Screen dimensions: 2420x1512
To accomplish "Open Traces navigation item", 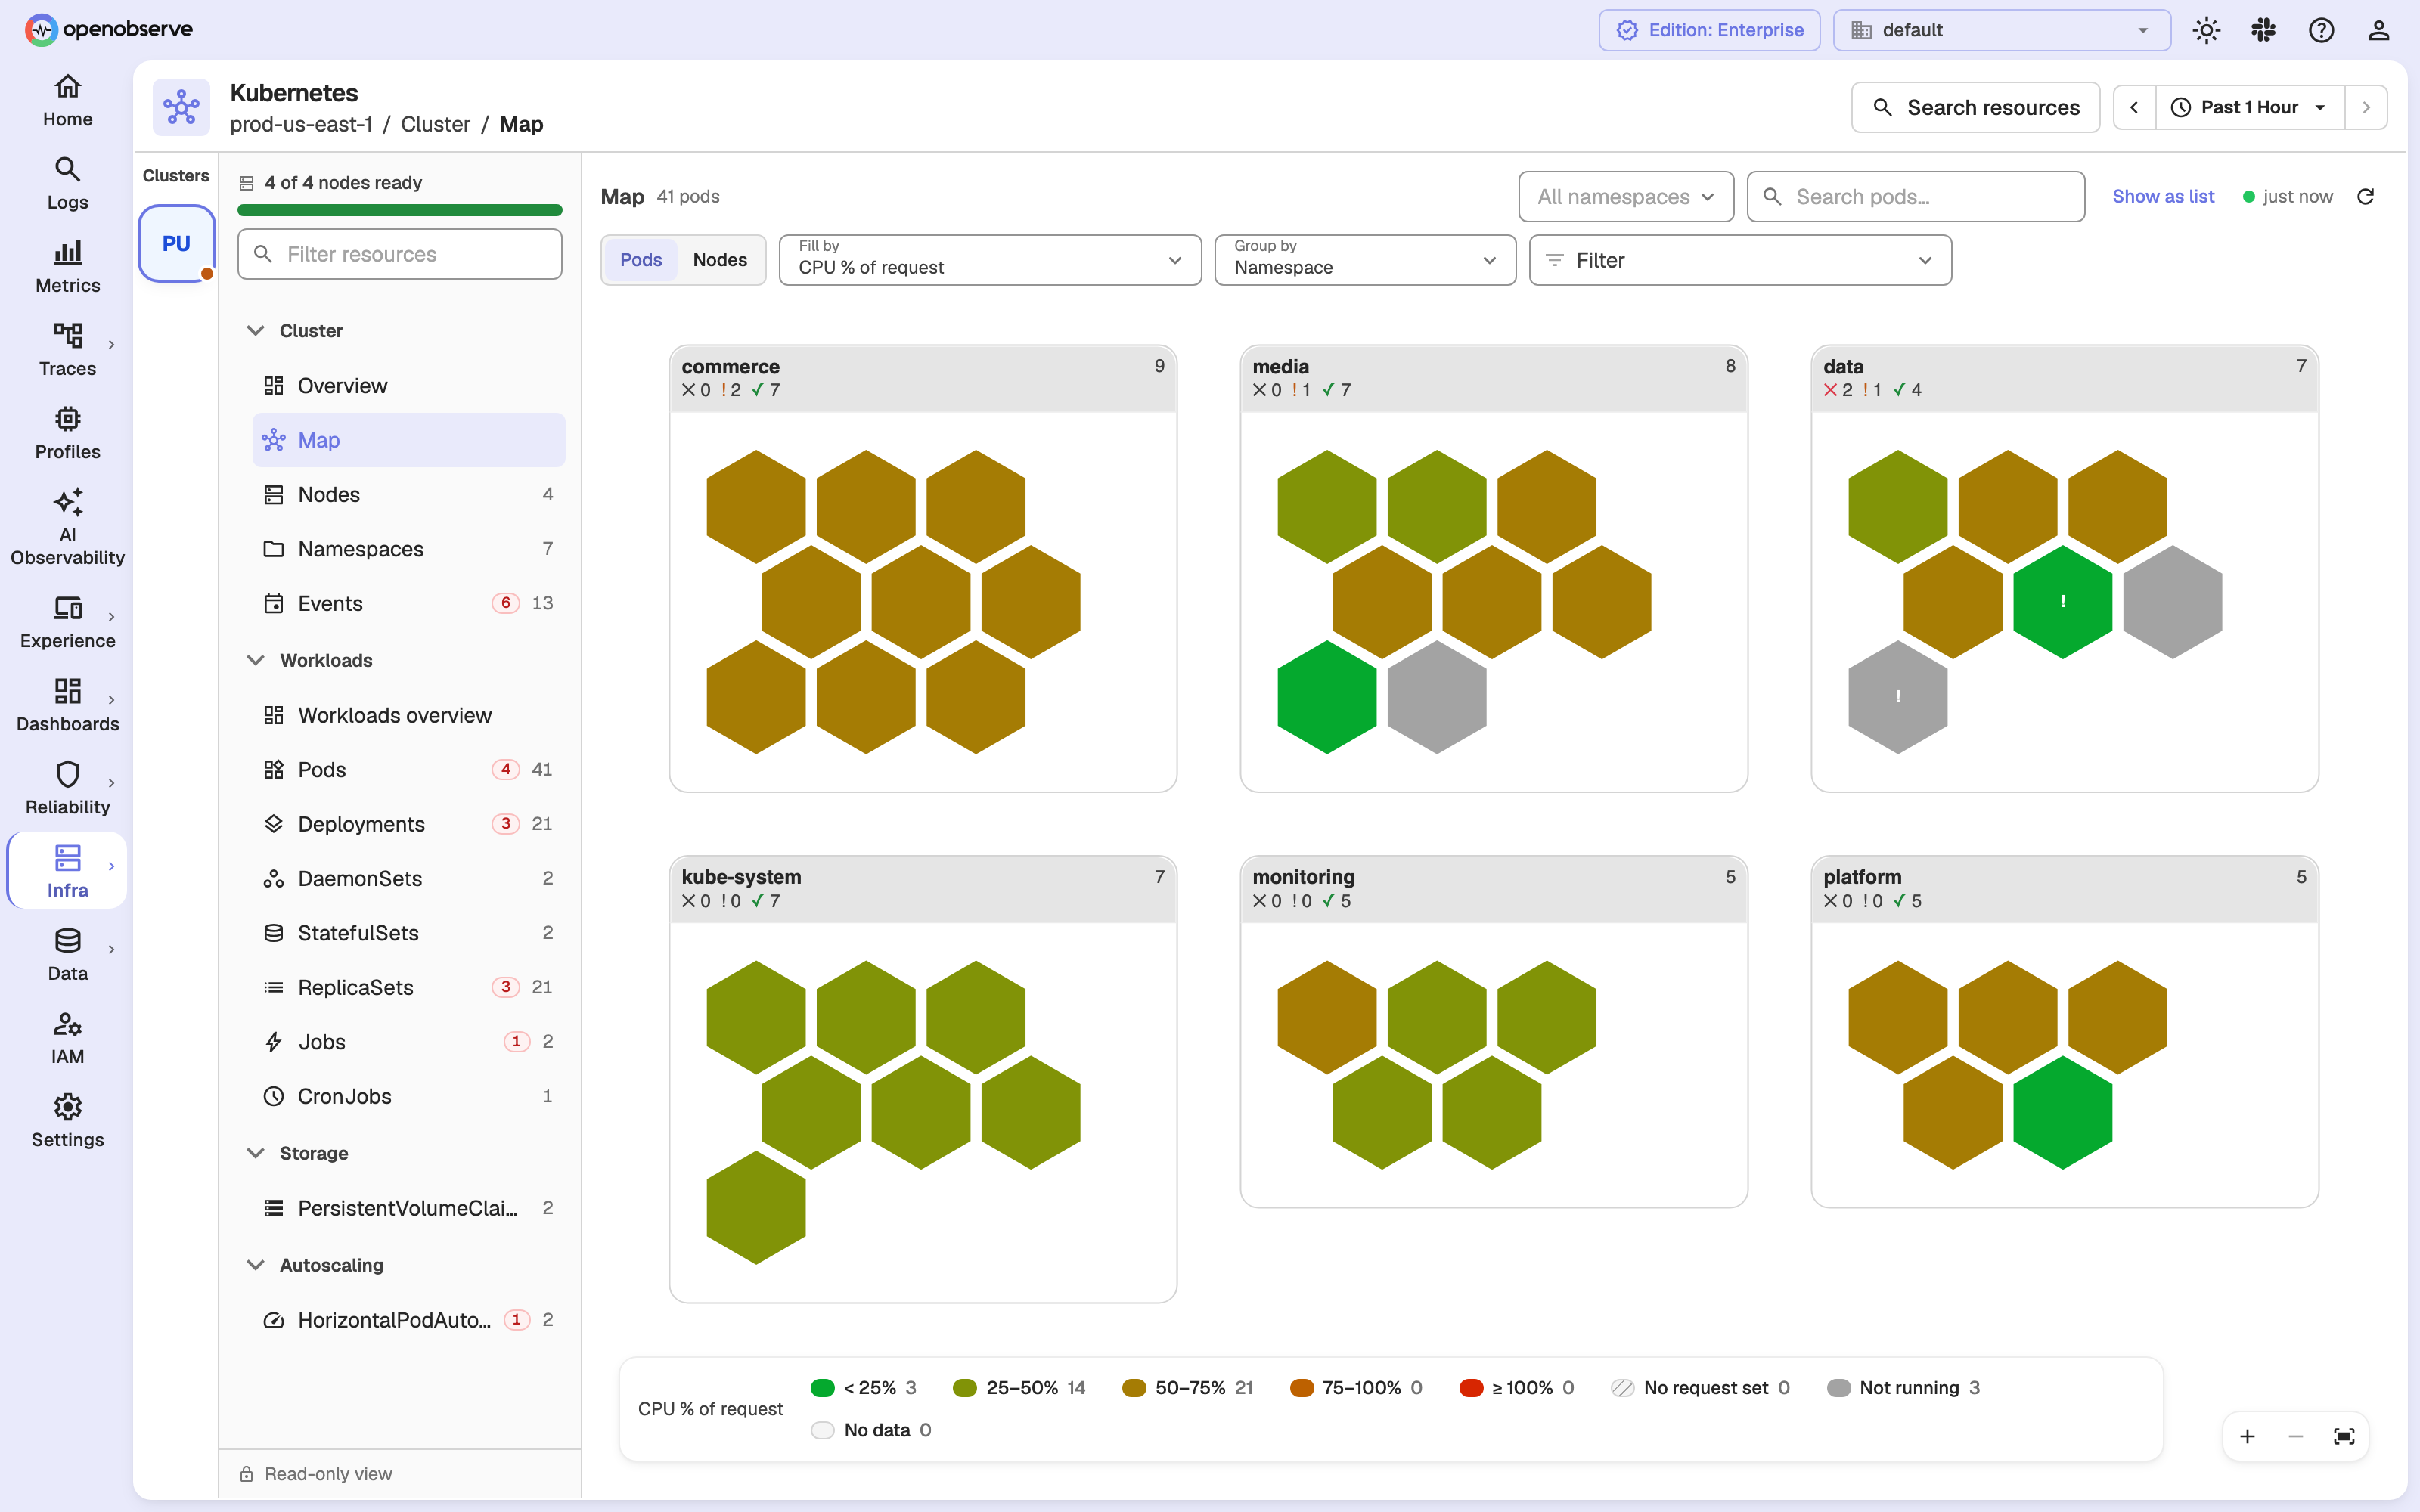I will tap(67, 350).
